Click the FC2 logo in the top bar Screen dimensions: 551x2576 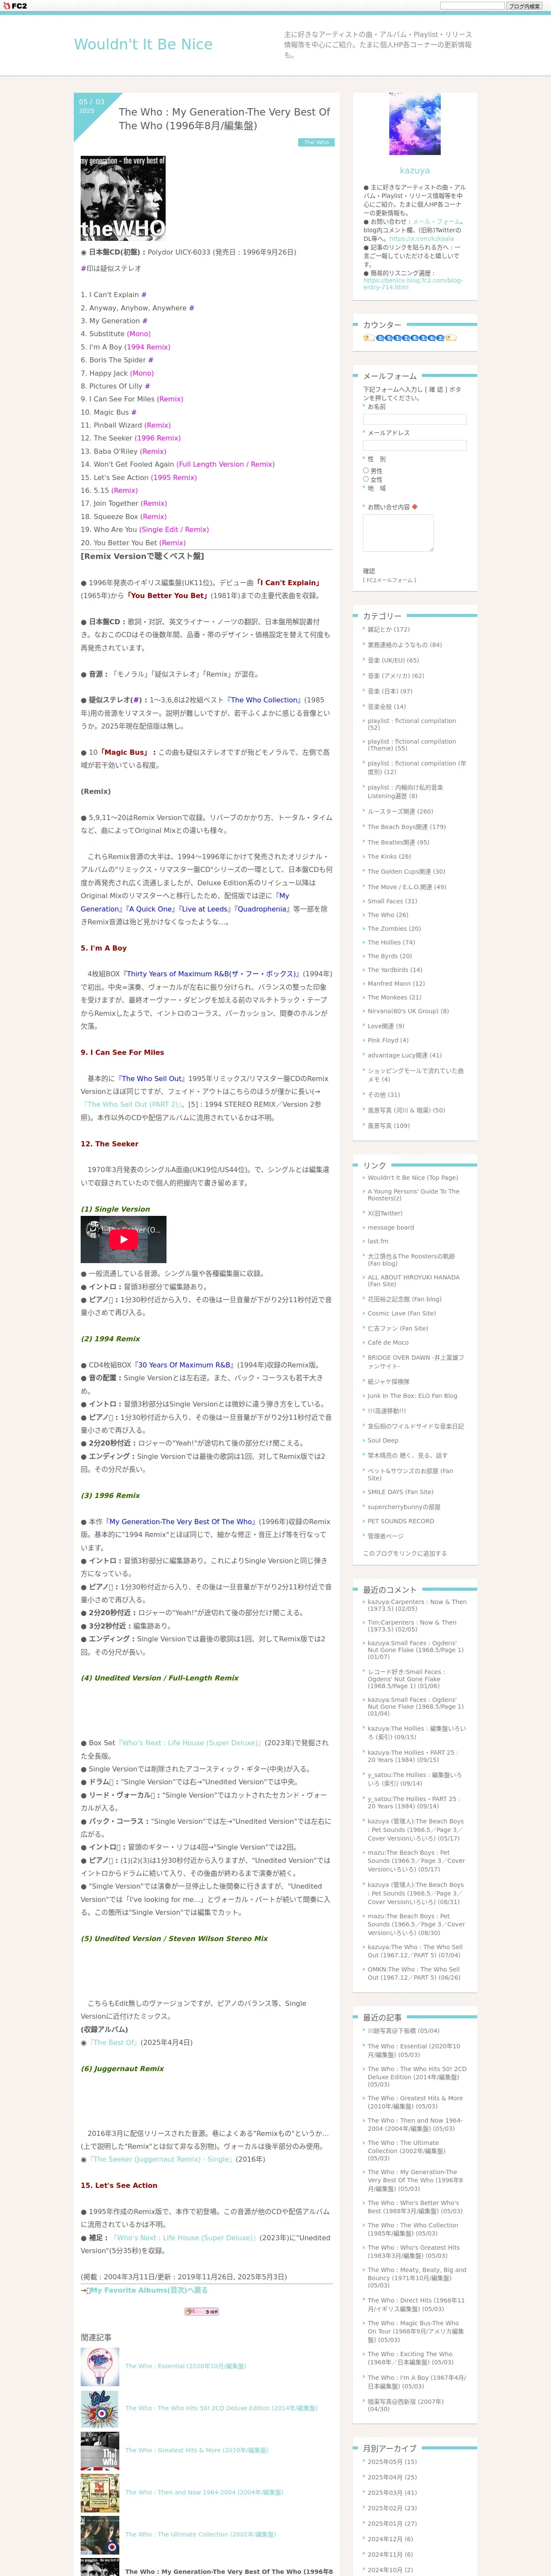15,6
